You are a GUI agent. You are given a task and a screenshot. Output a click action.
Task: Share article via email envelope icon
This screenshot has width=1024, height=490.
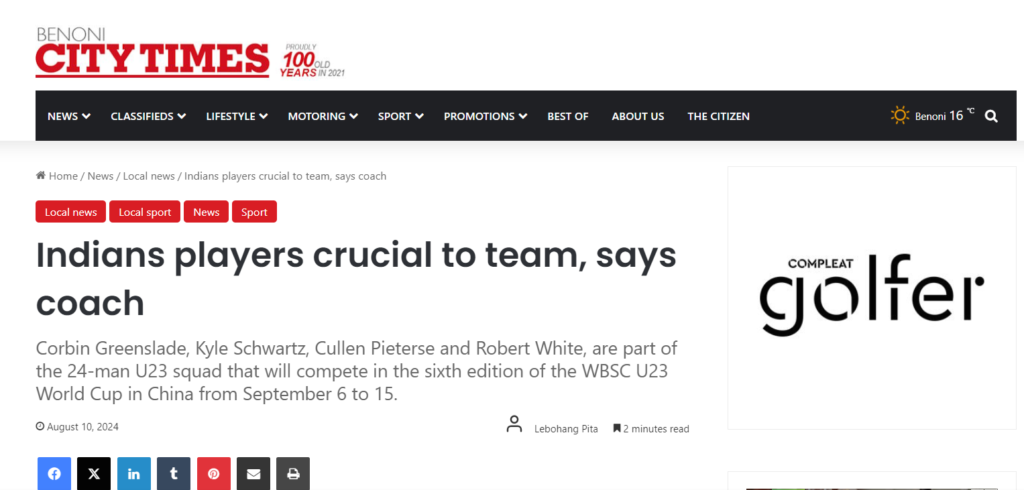point(253,474)
